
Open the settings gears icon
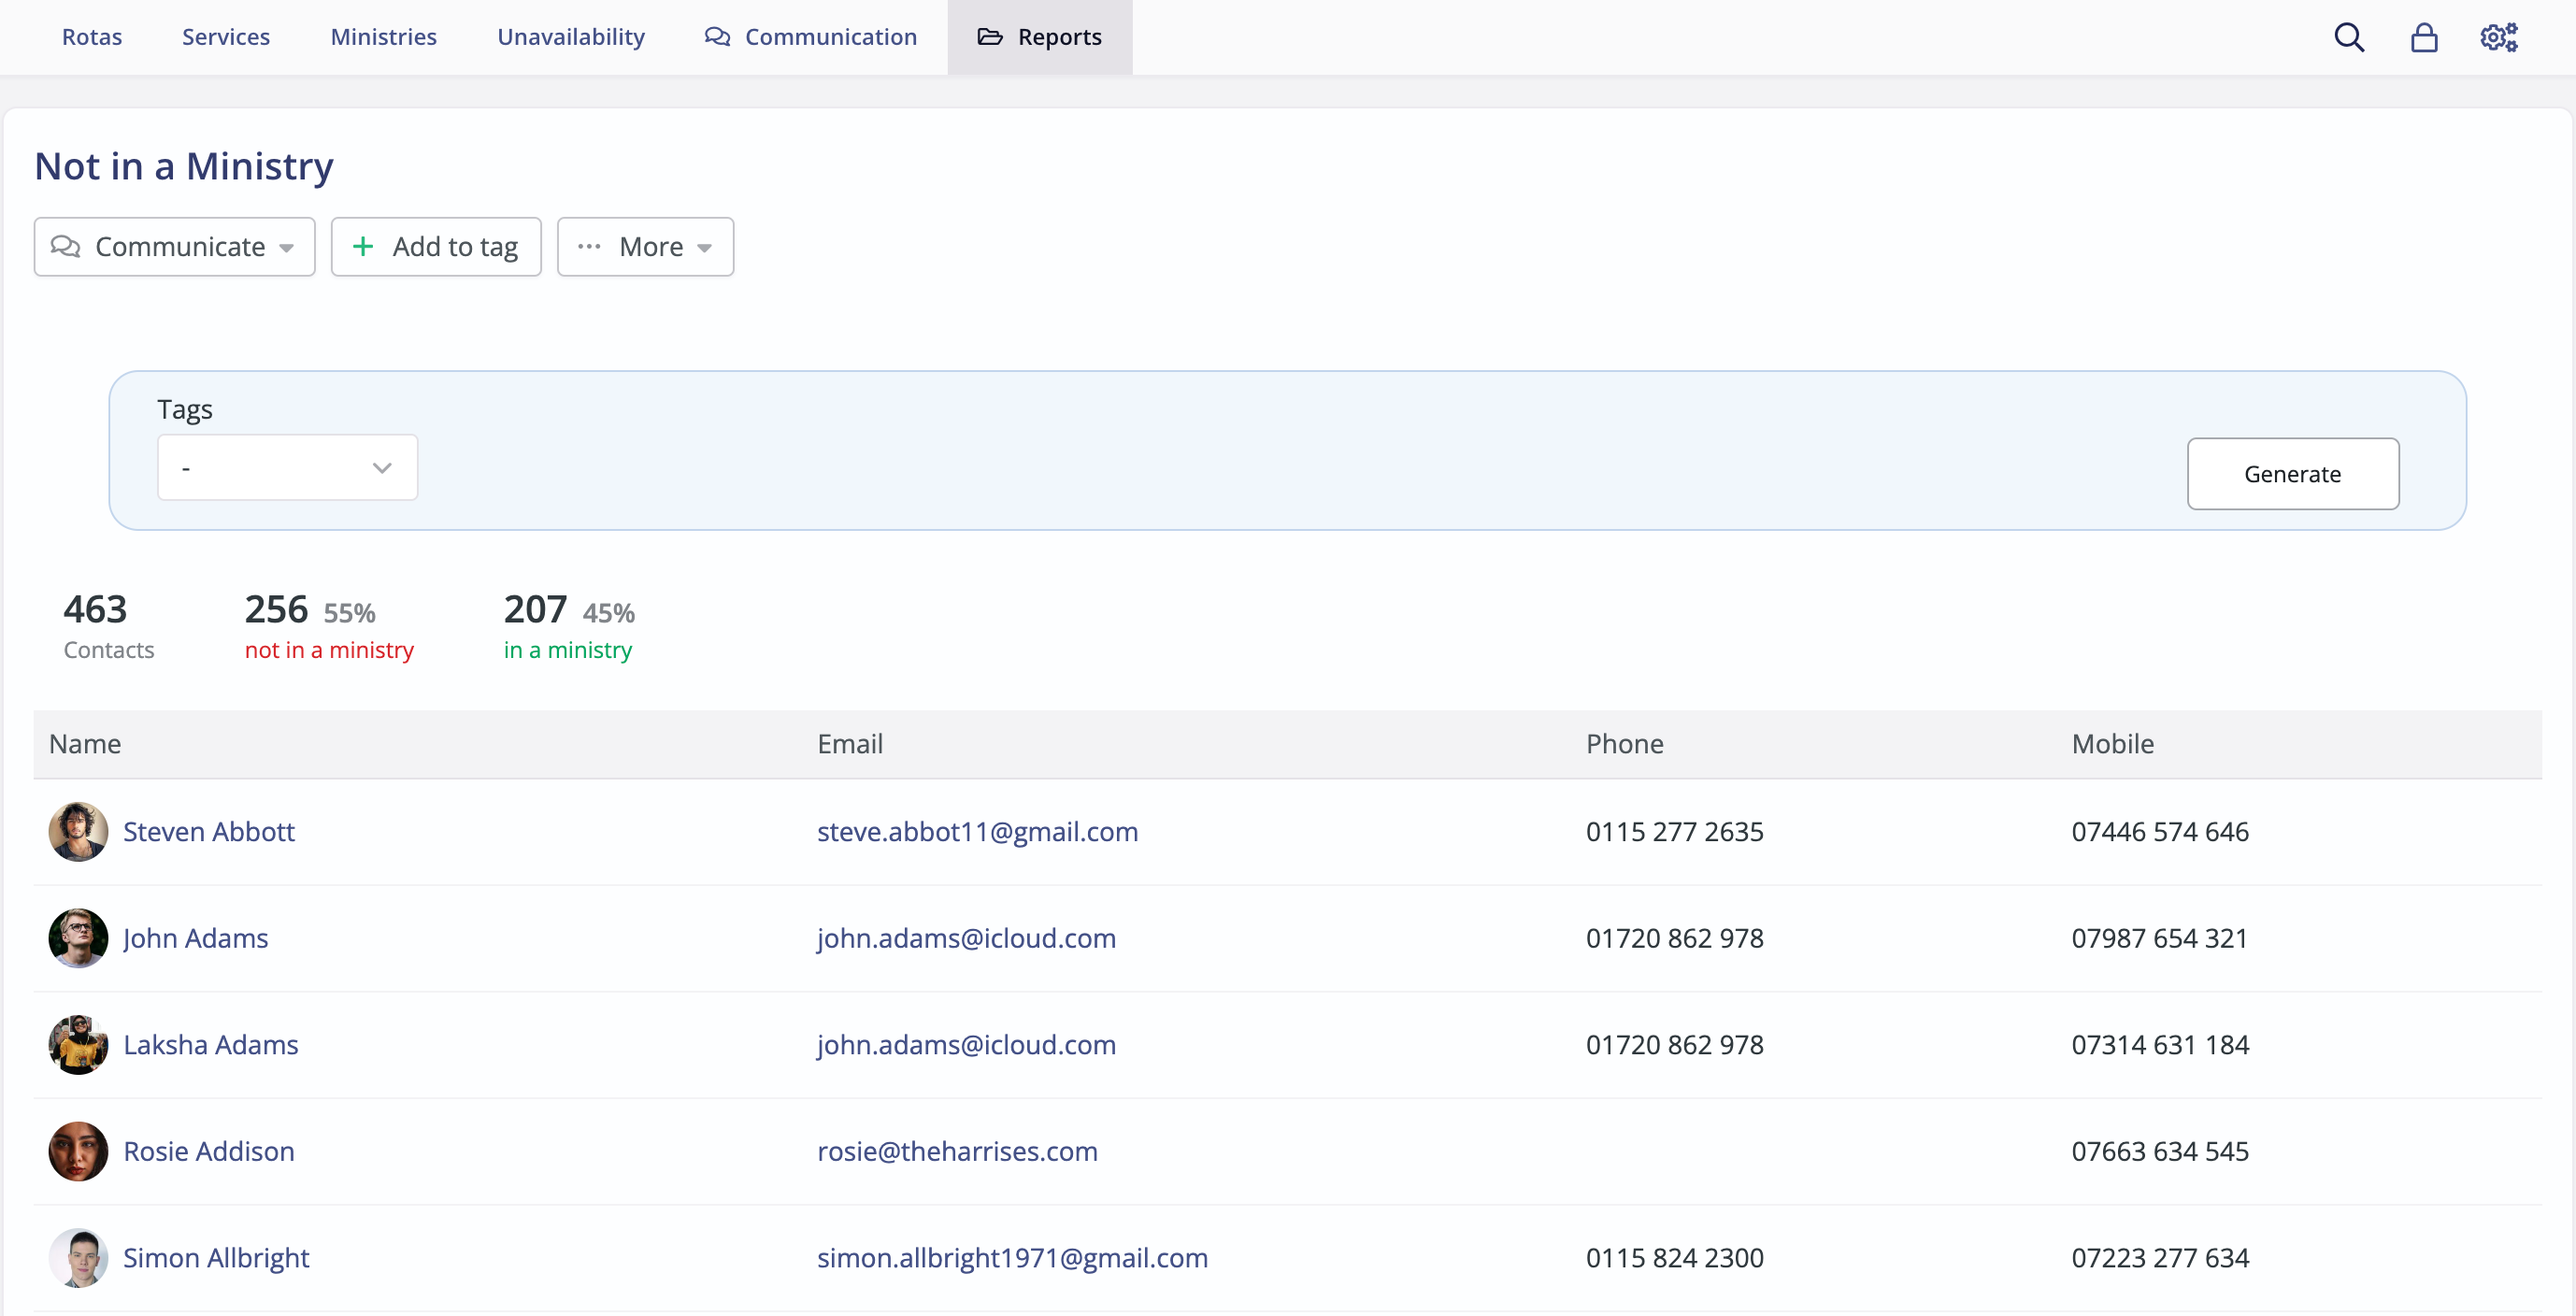[2498, 38]
